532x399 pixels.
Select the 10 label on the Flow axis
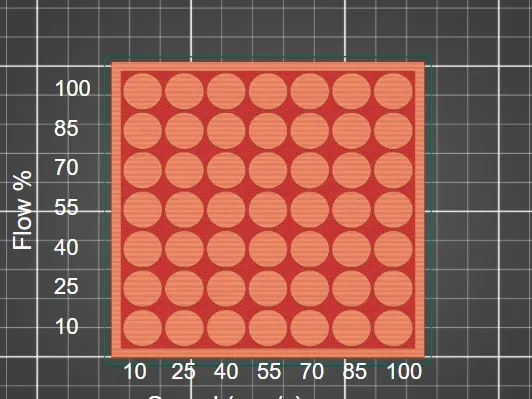click(67, 326)
